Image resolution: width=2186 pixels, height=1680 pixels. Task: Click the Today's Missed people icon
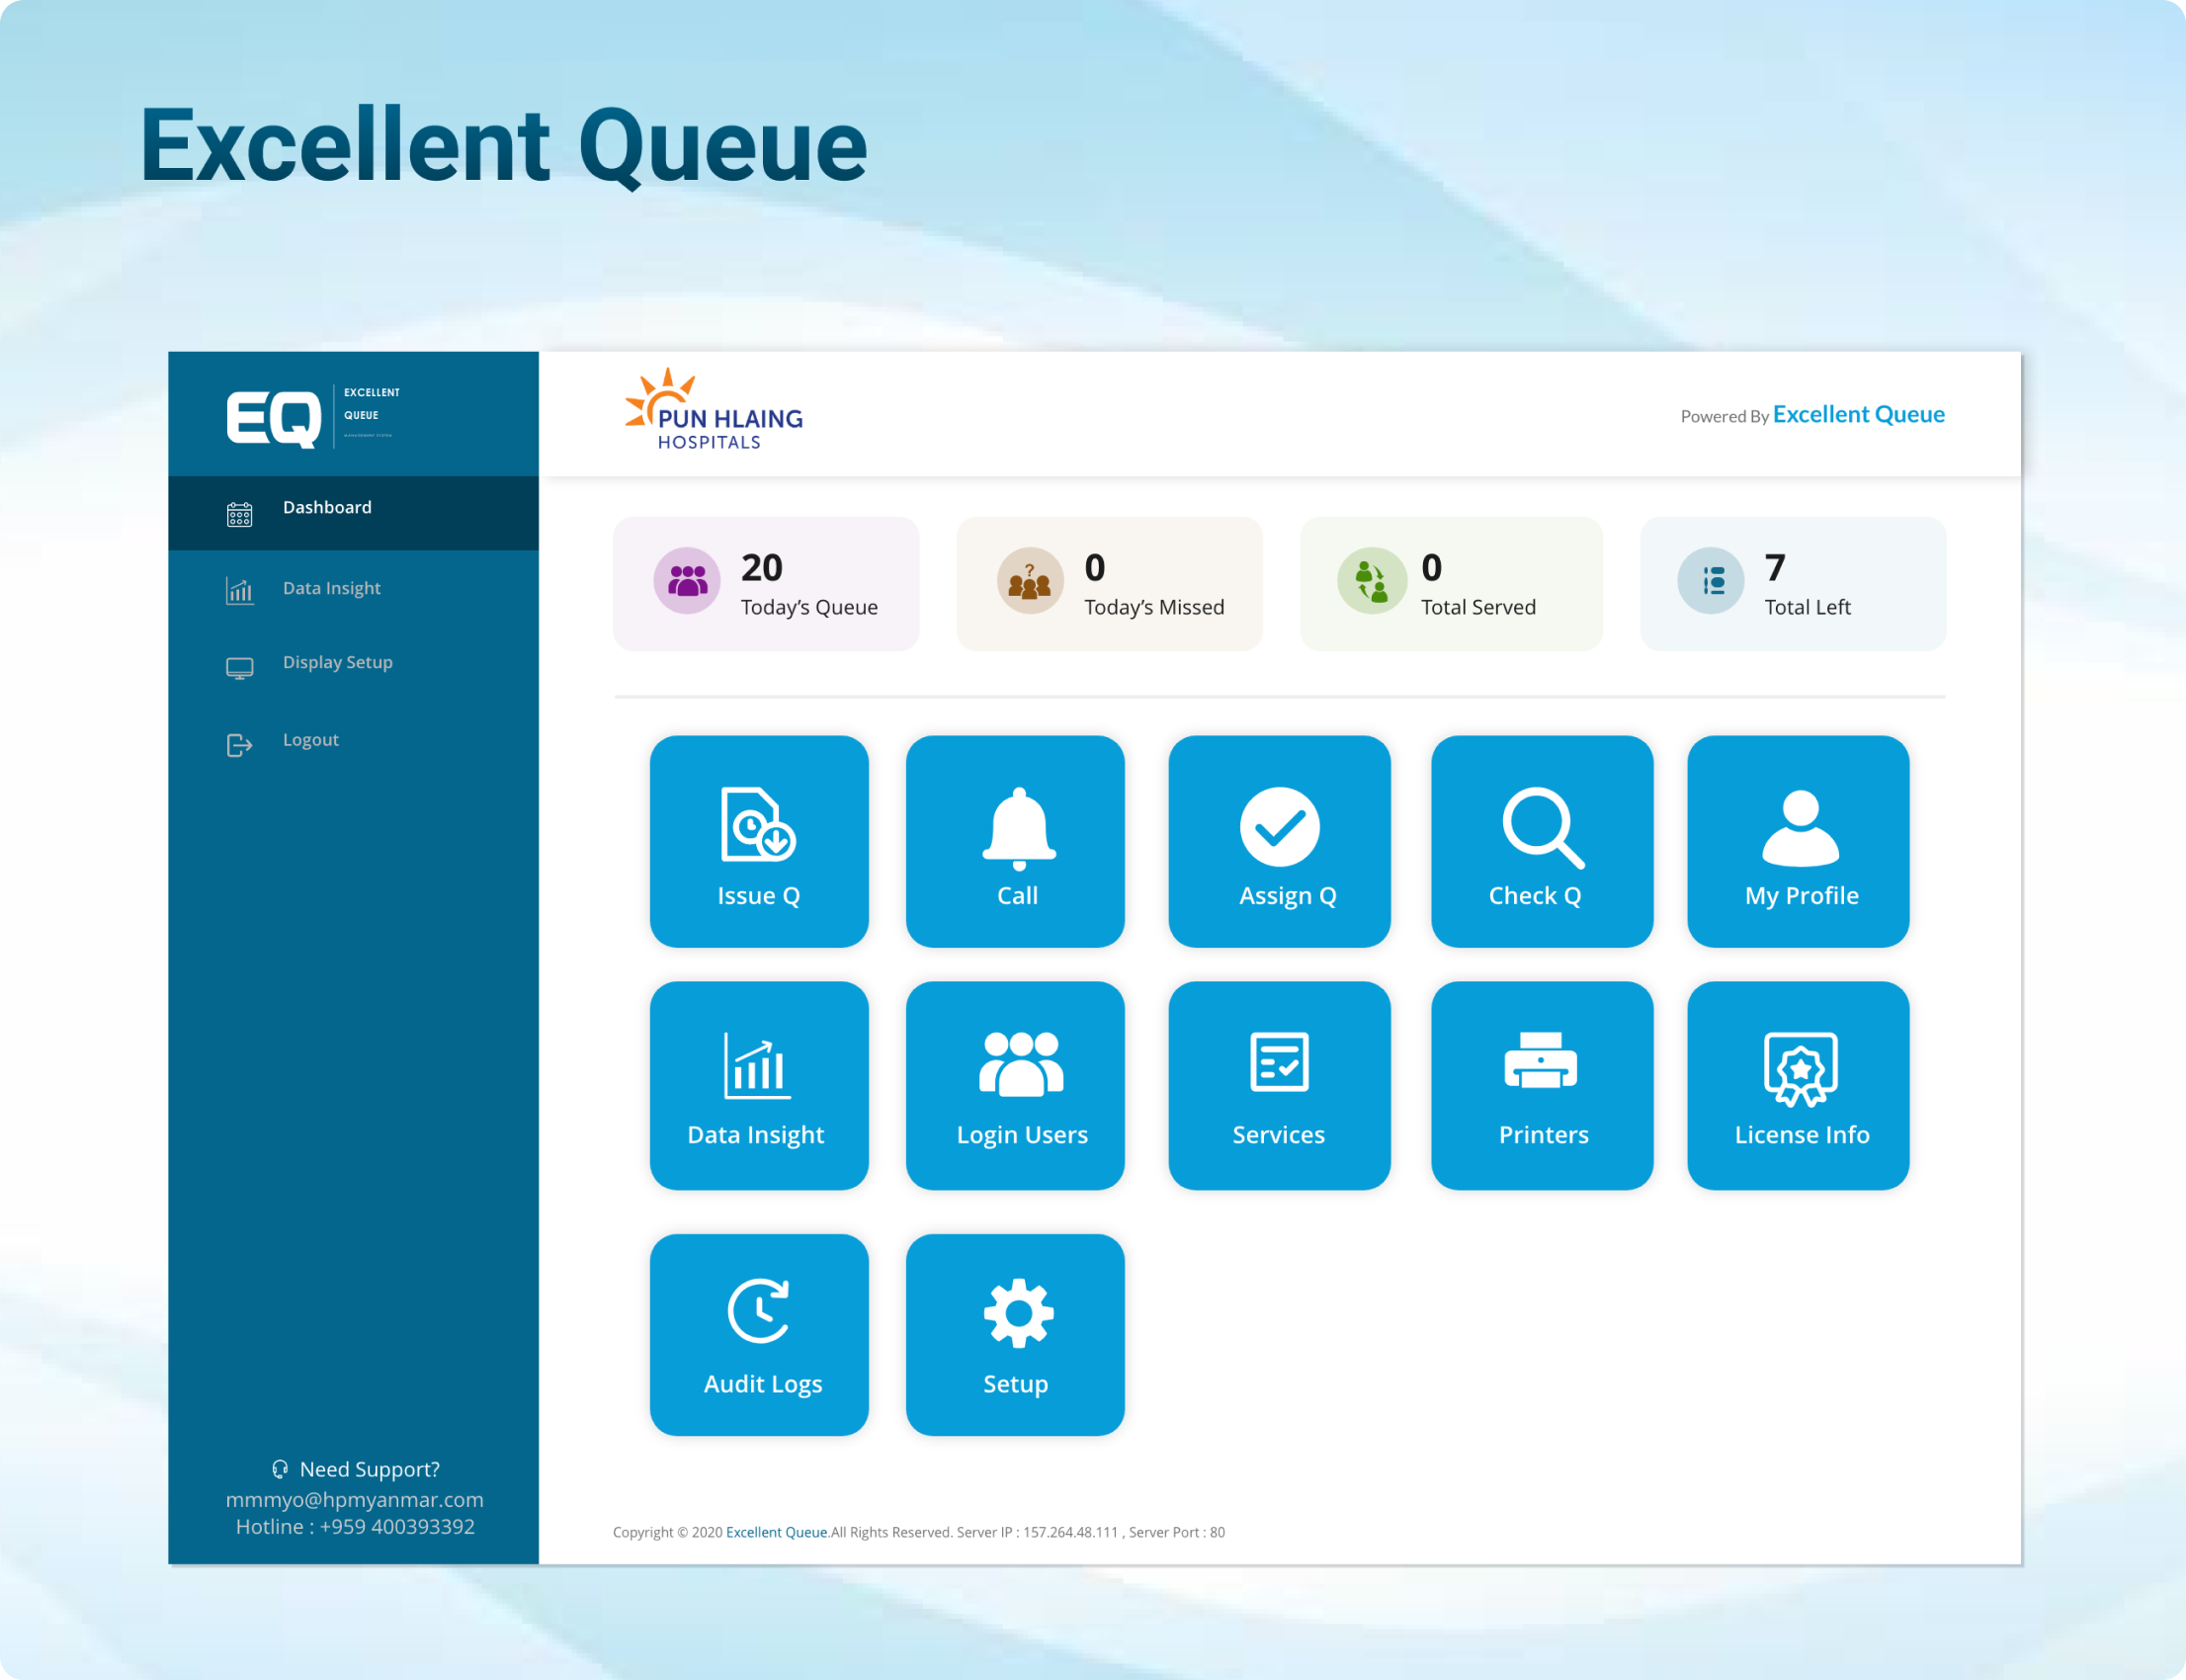1029,580
